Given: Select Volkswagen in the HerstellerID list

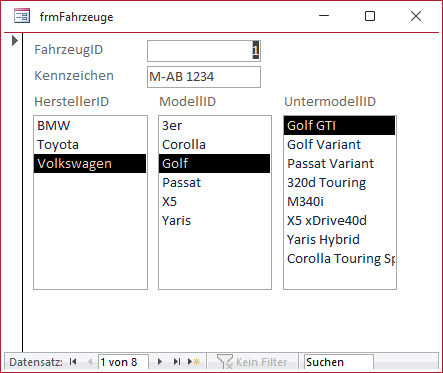Looking at the screenshot, I should tap(90, 164).
